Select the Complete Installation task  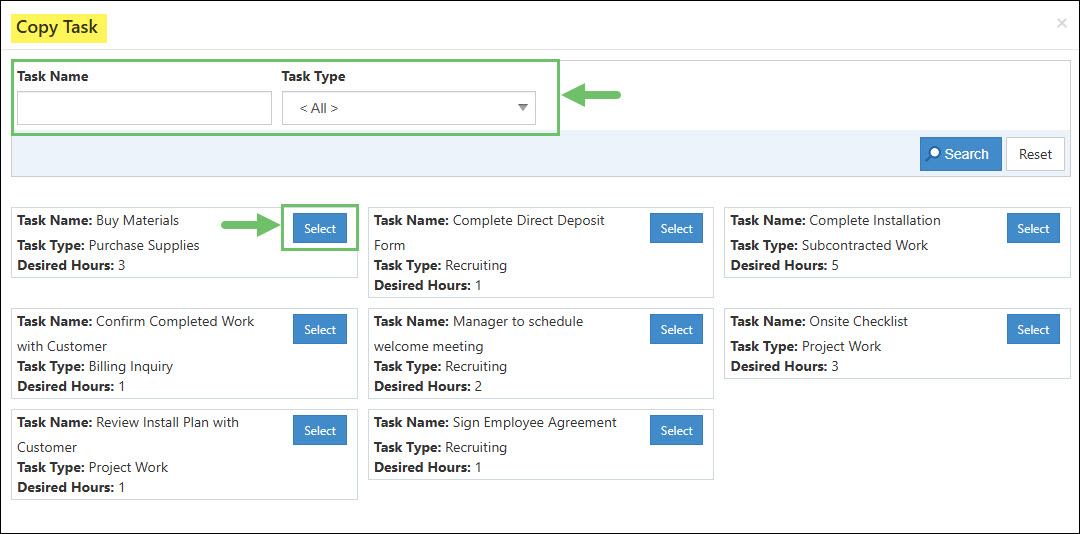[x=1033, y=228]
